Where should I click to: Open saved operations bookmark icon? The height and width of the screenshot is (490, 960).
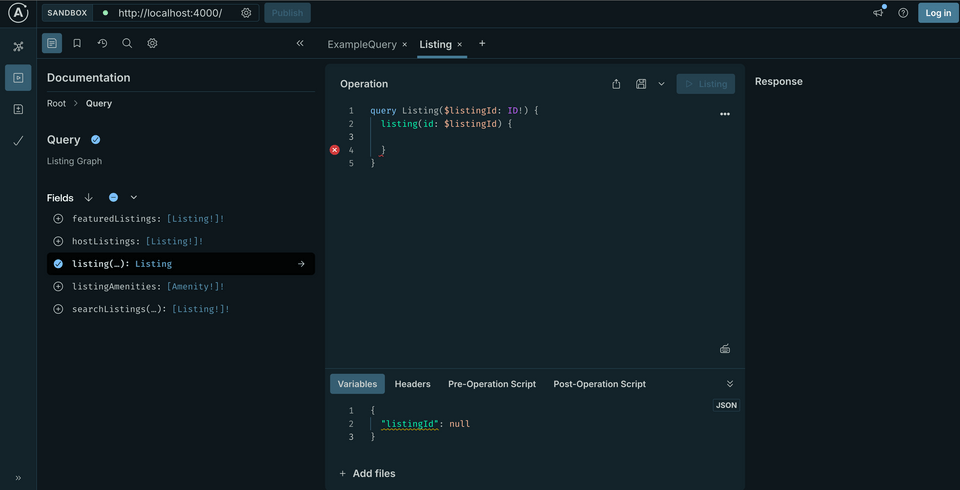[x=77, y=43]
